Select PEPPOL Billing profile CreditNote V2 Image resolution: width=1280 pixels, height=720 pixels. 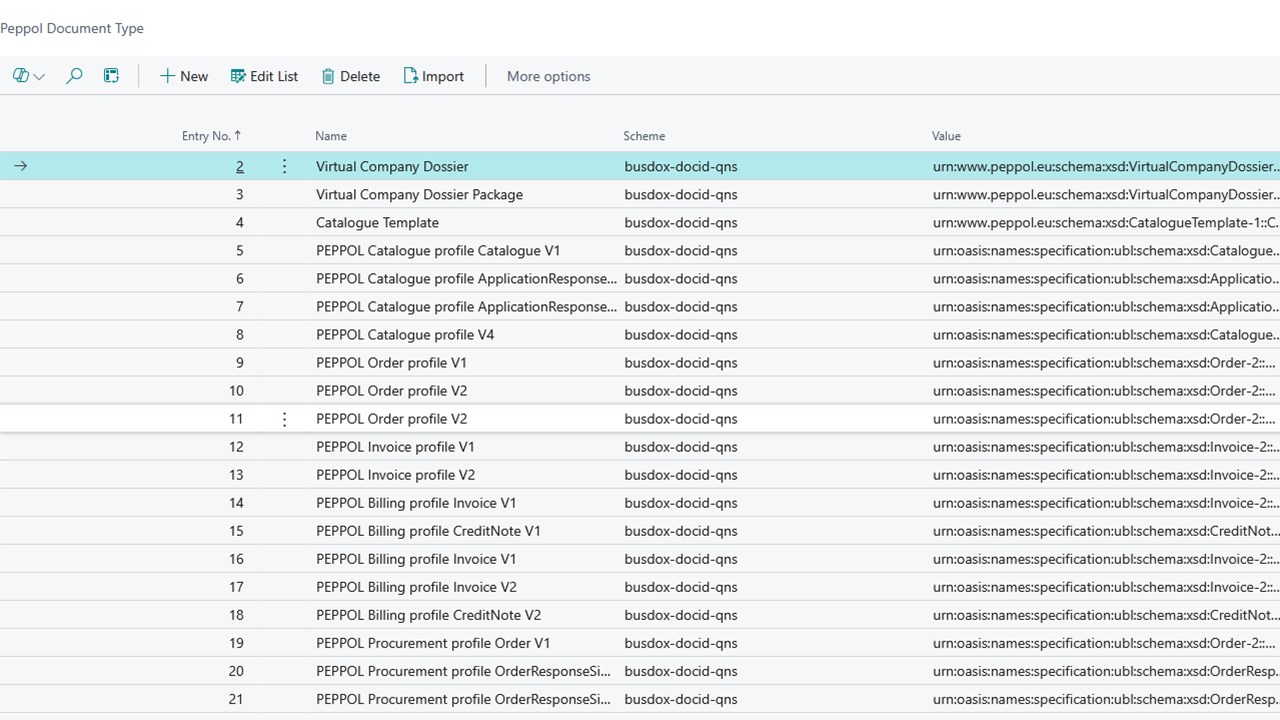pos(428,615)
